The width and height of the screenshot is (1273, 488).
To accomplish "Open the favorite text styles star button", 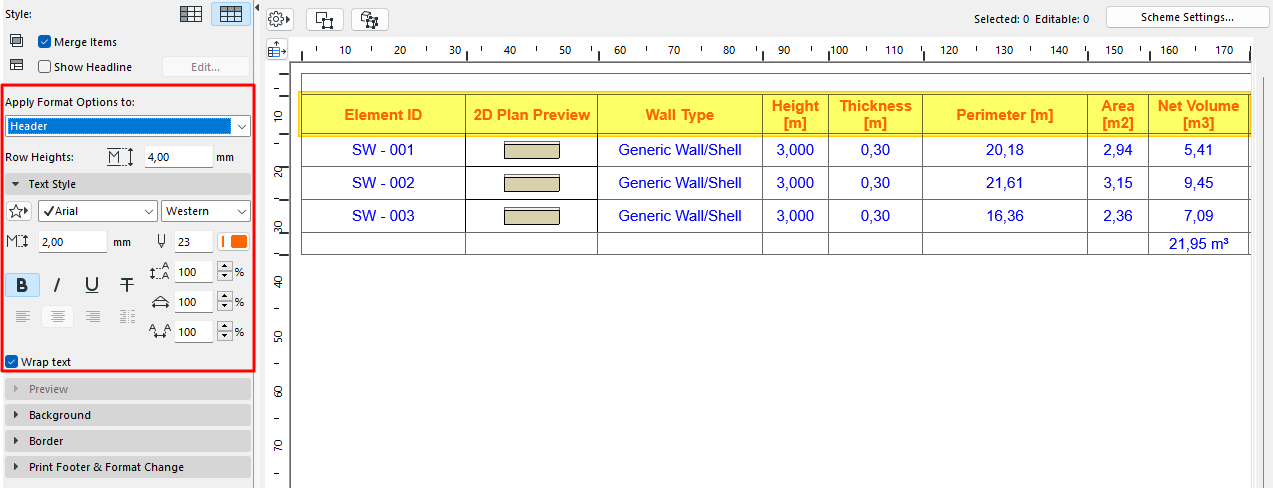I will [x=18, y=211].
